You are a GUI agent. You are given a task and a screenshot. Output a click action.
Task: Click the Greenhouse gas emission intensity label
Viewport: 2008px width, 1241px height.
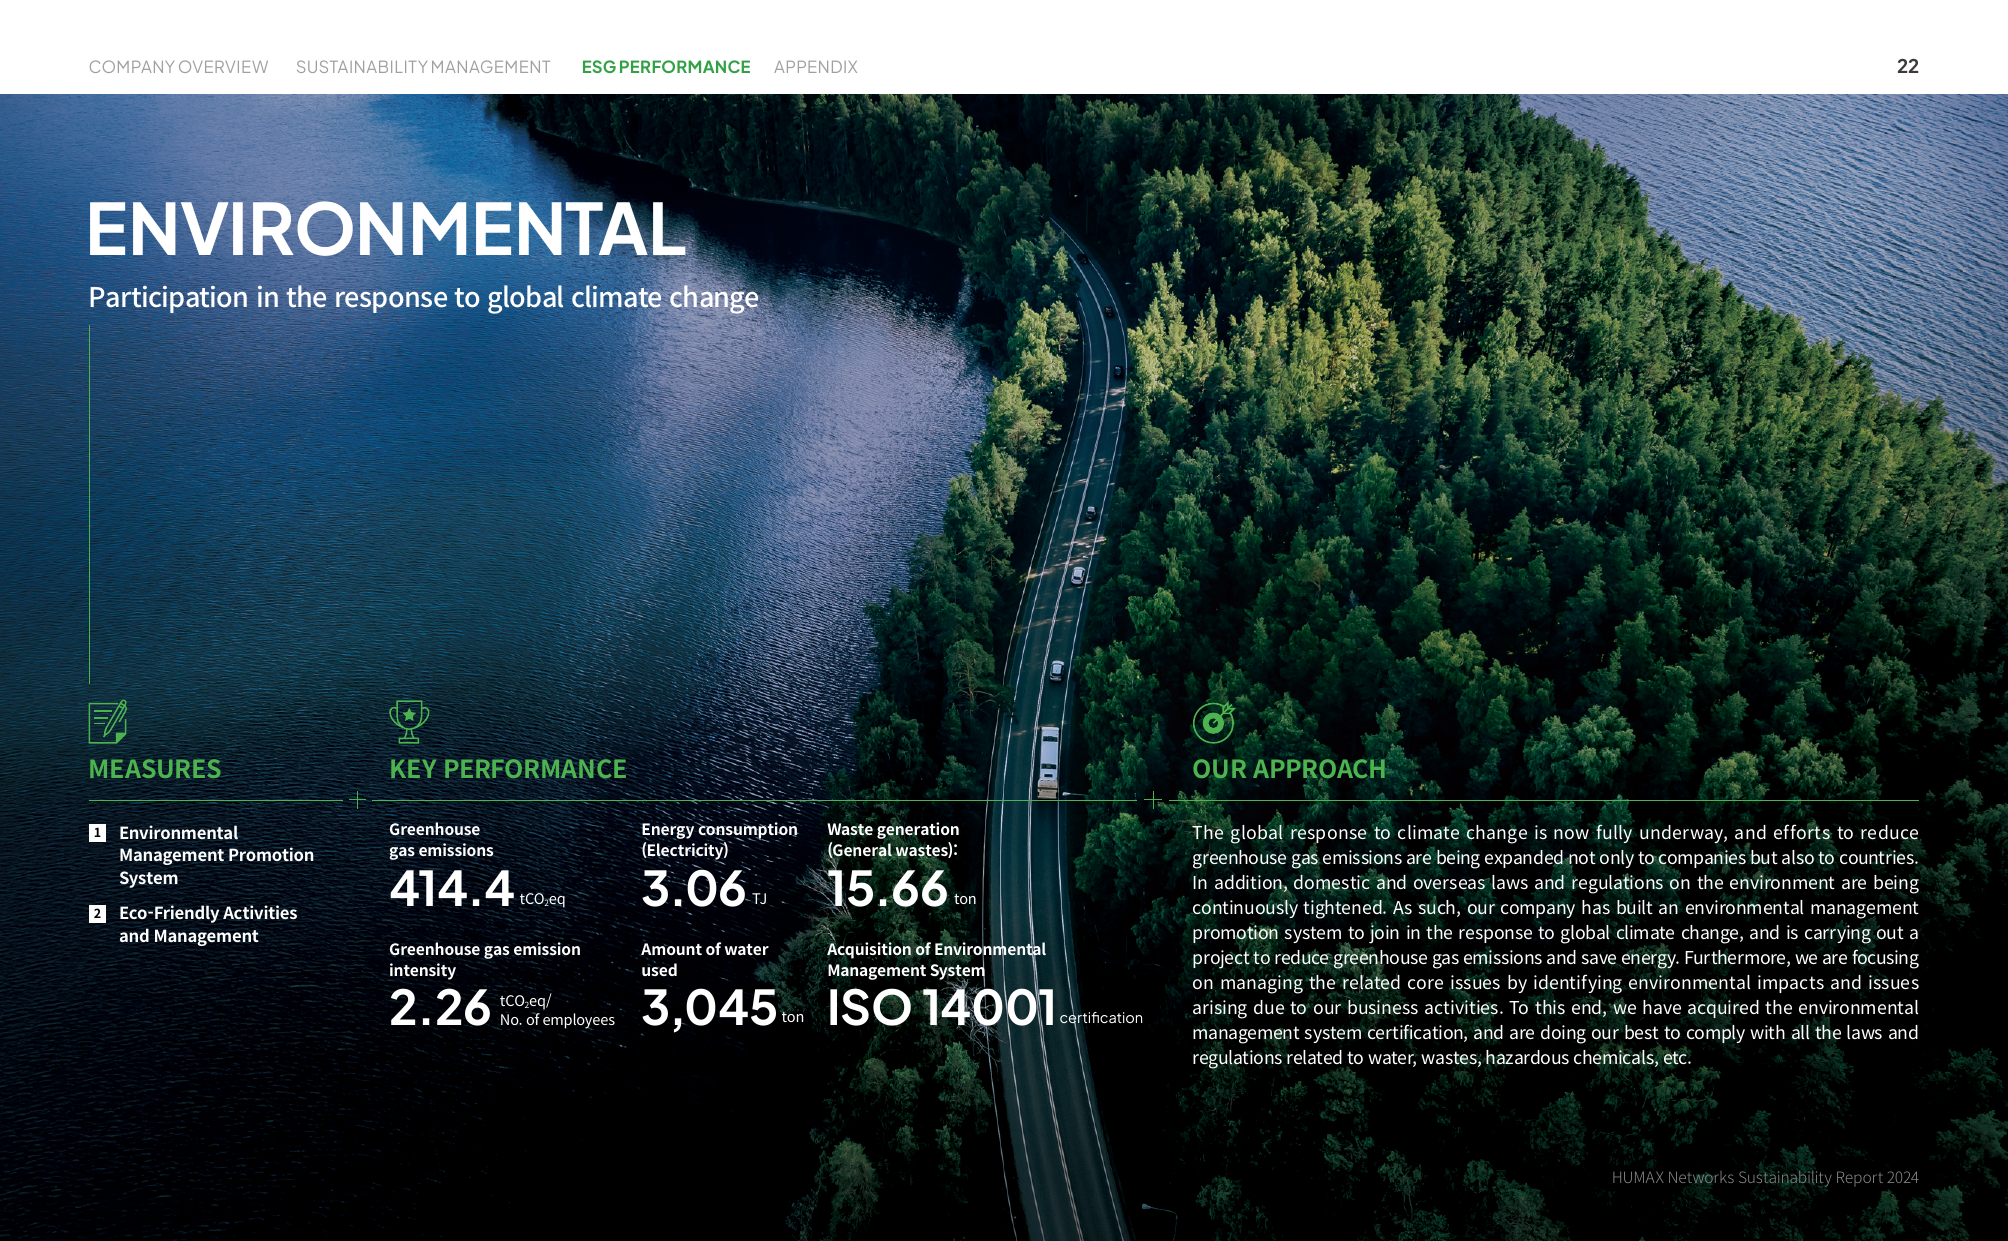[484, 960]
